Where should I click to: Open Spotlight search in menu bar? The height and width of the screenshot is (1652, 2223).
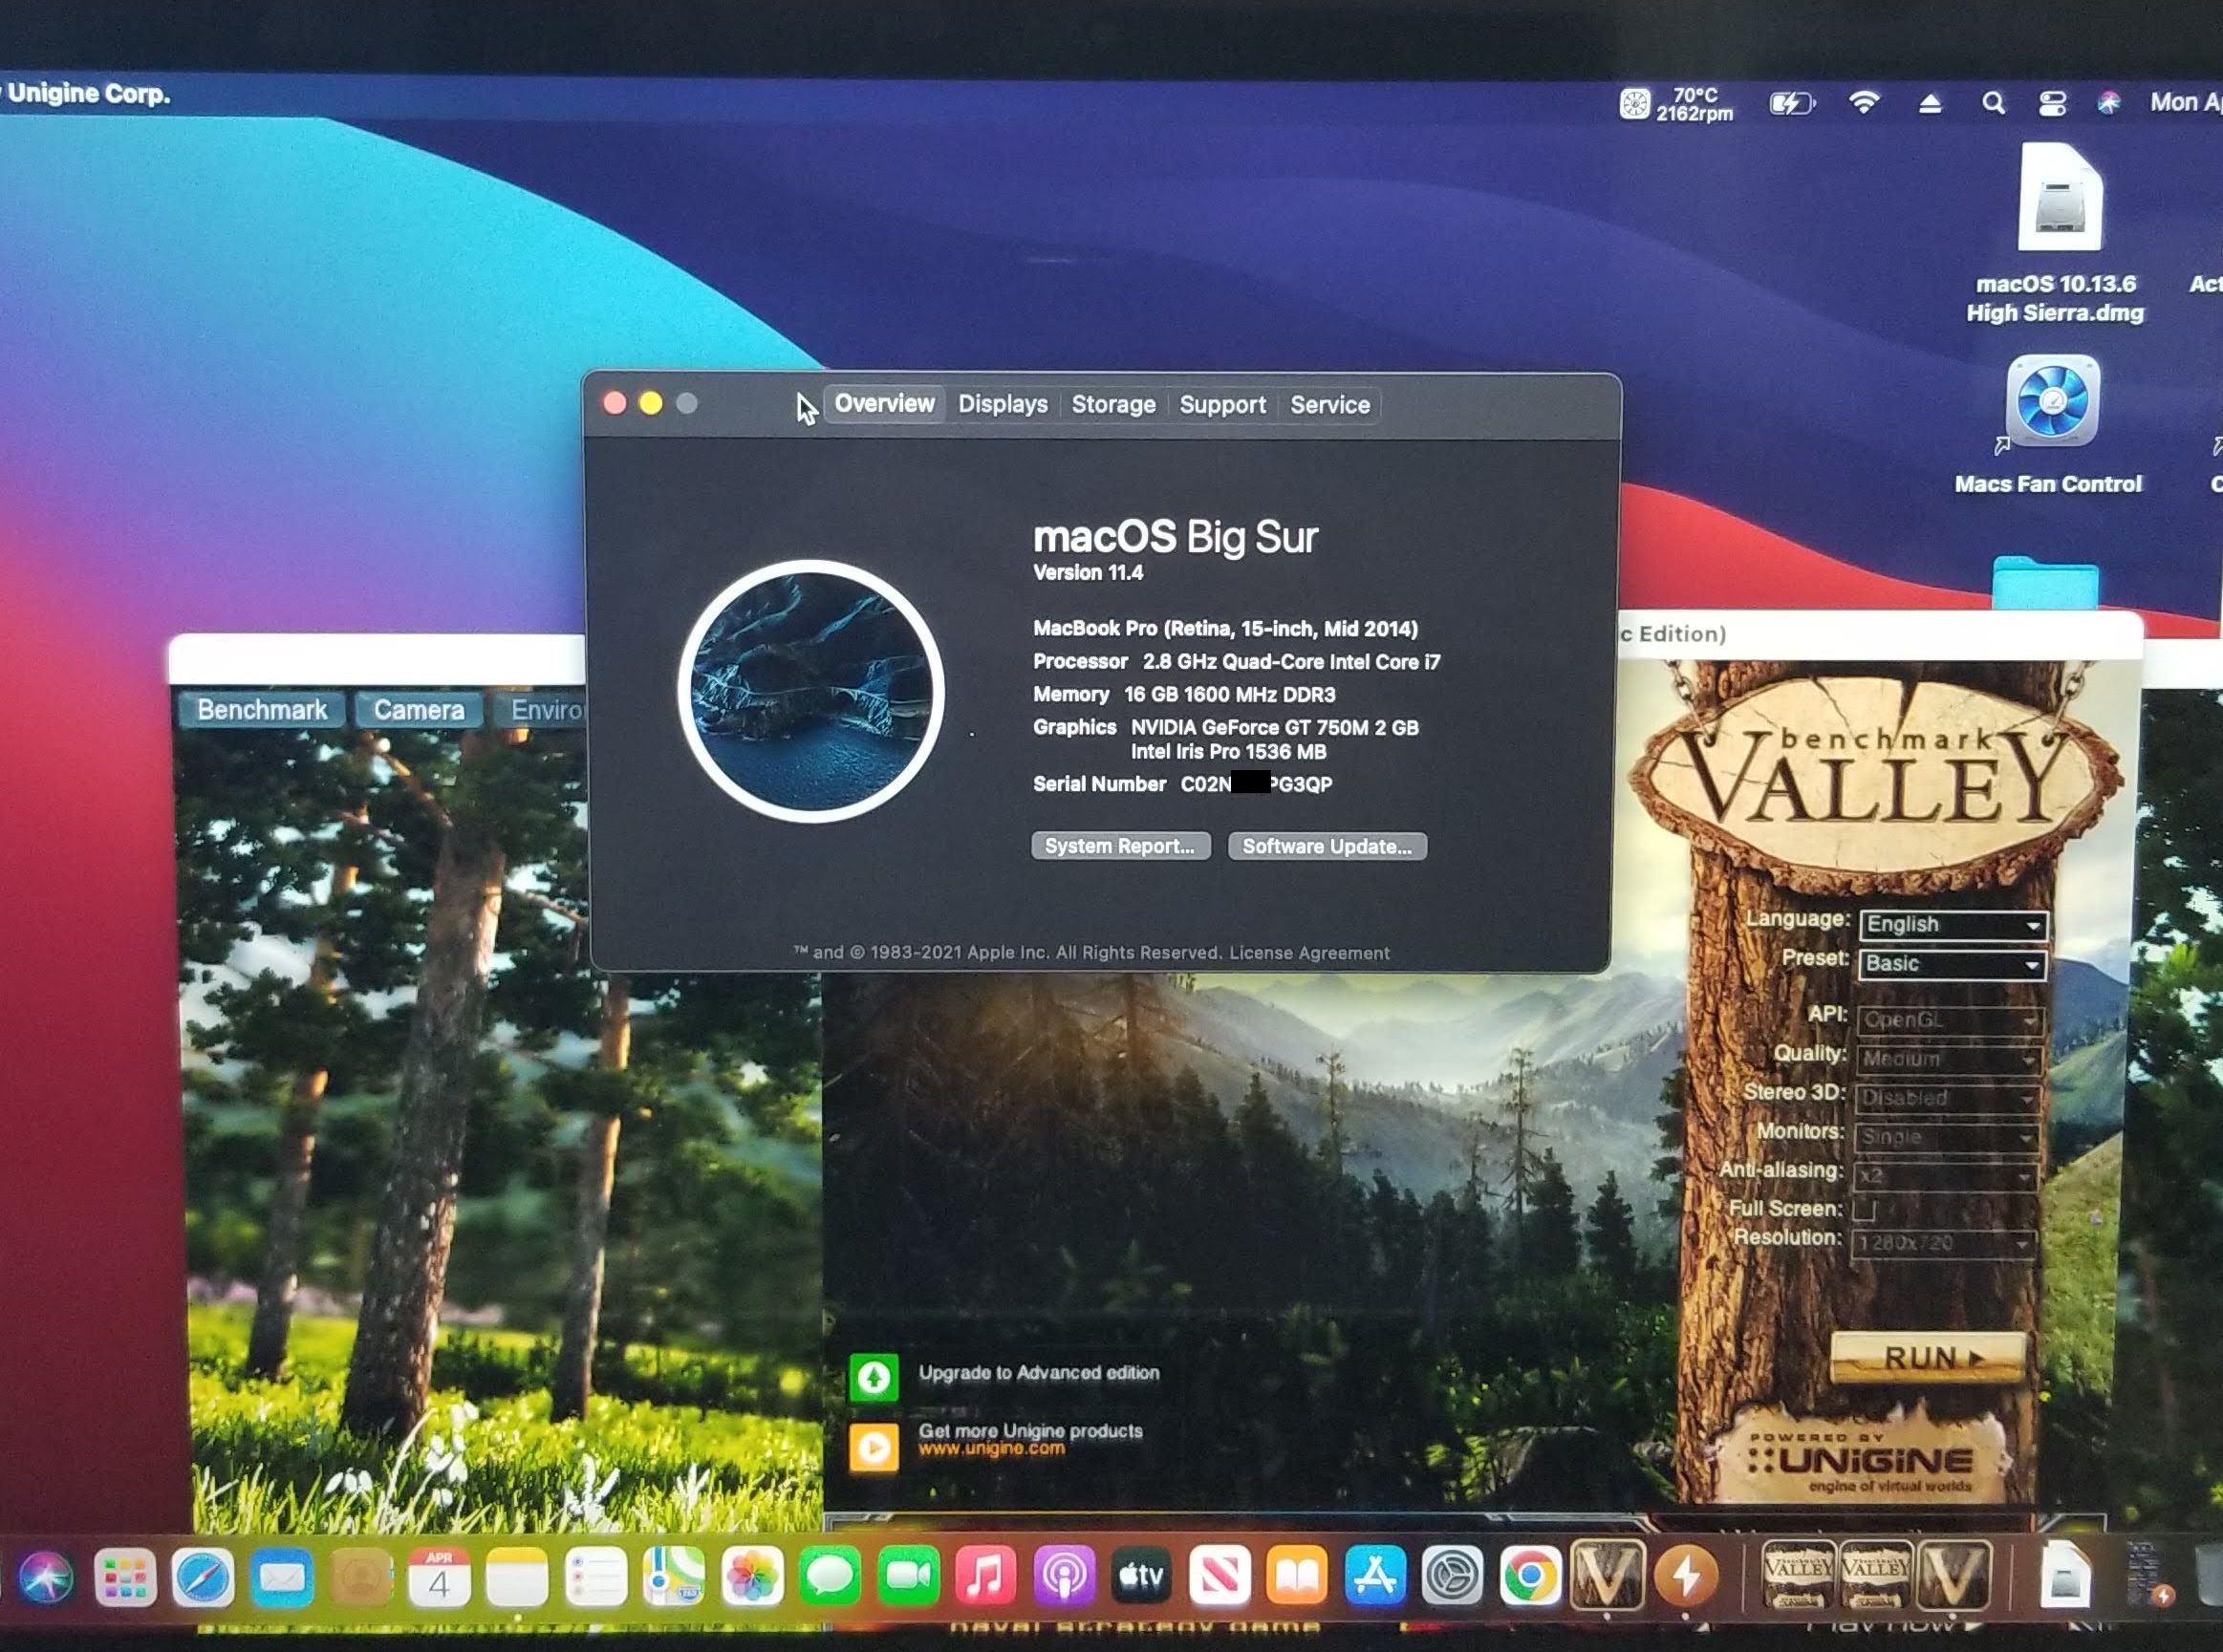[1992, 103]
